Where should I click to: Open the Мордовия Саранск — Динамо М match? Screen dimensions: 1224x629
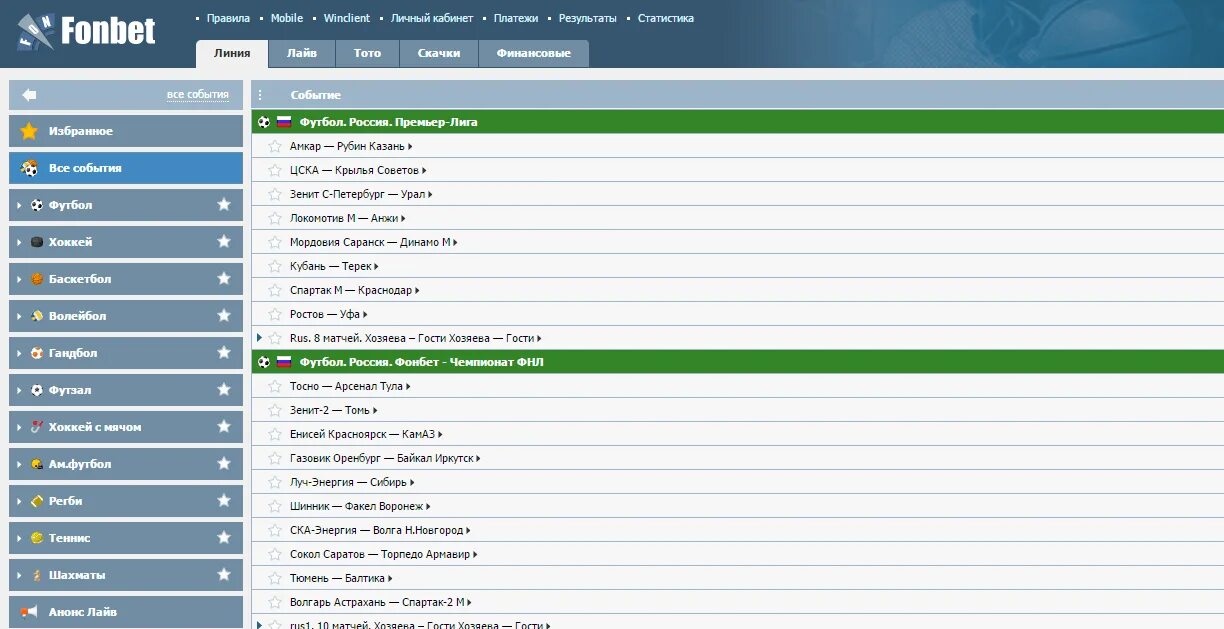(x=370, y=242)
